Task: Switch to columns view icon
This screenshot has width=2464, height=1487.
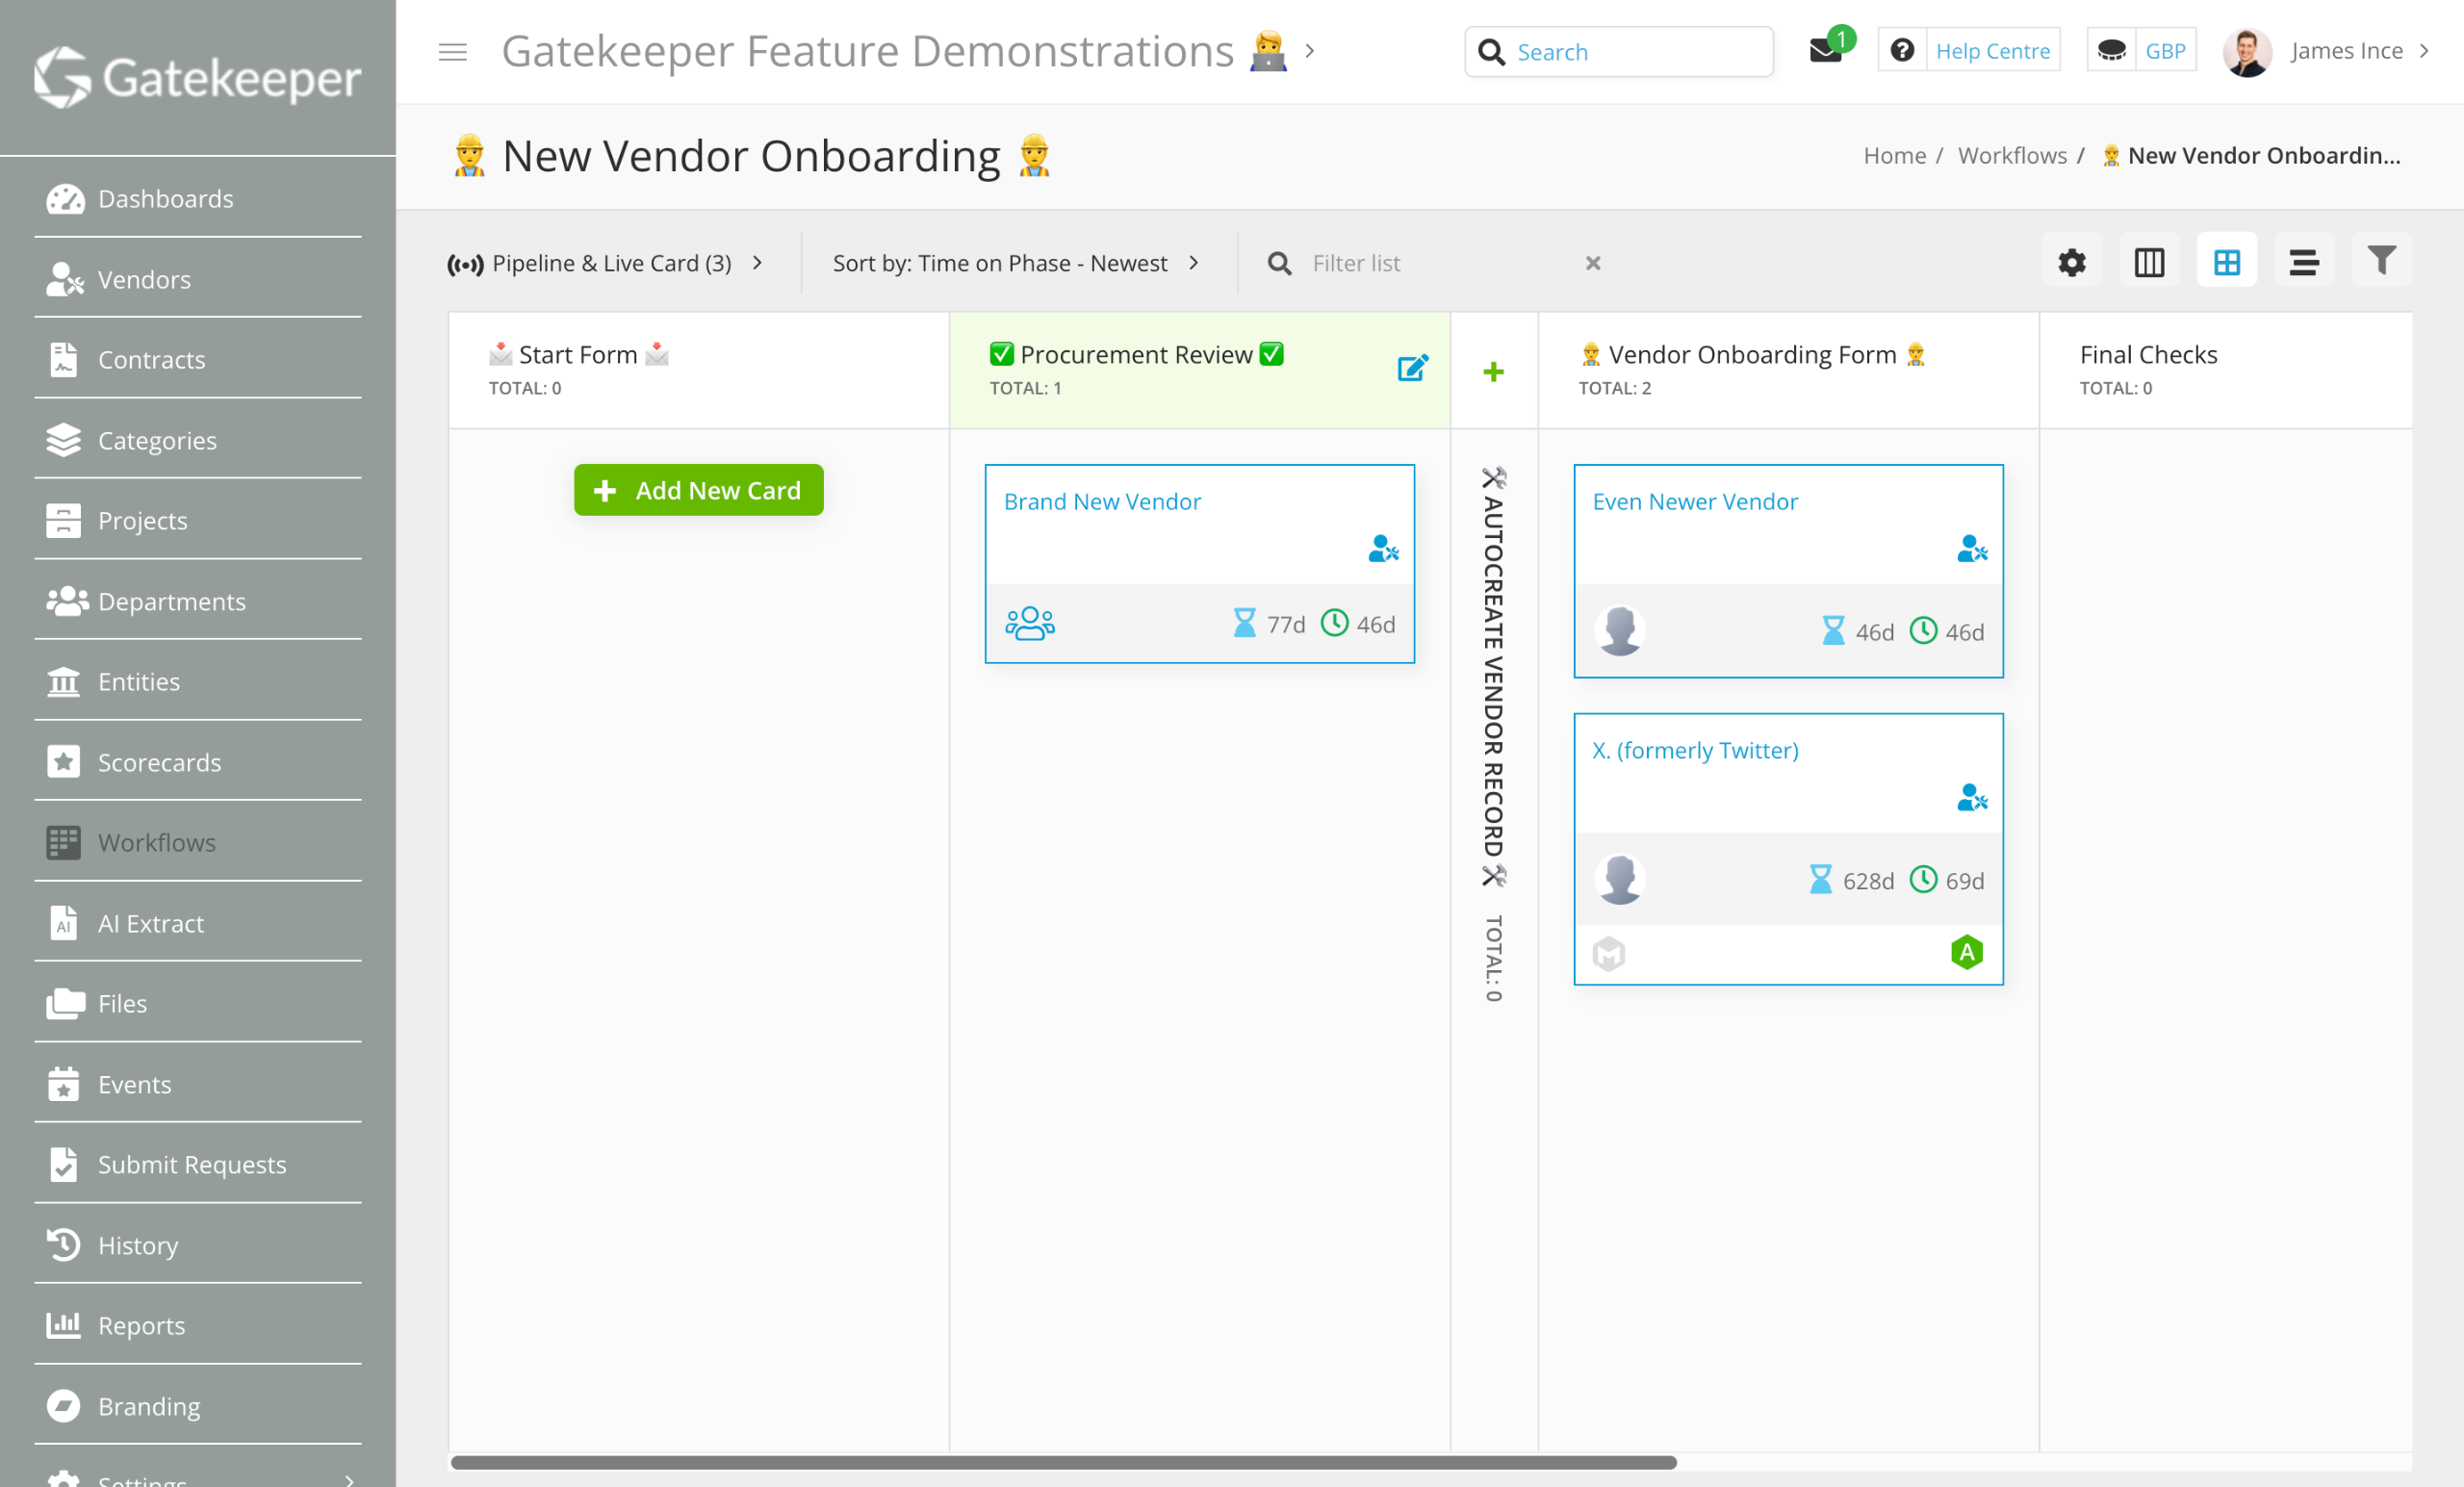Action: tap(2149, 263)
